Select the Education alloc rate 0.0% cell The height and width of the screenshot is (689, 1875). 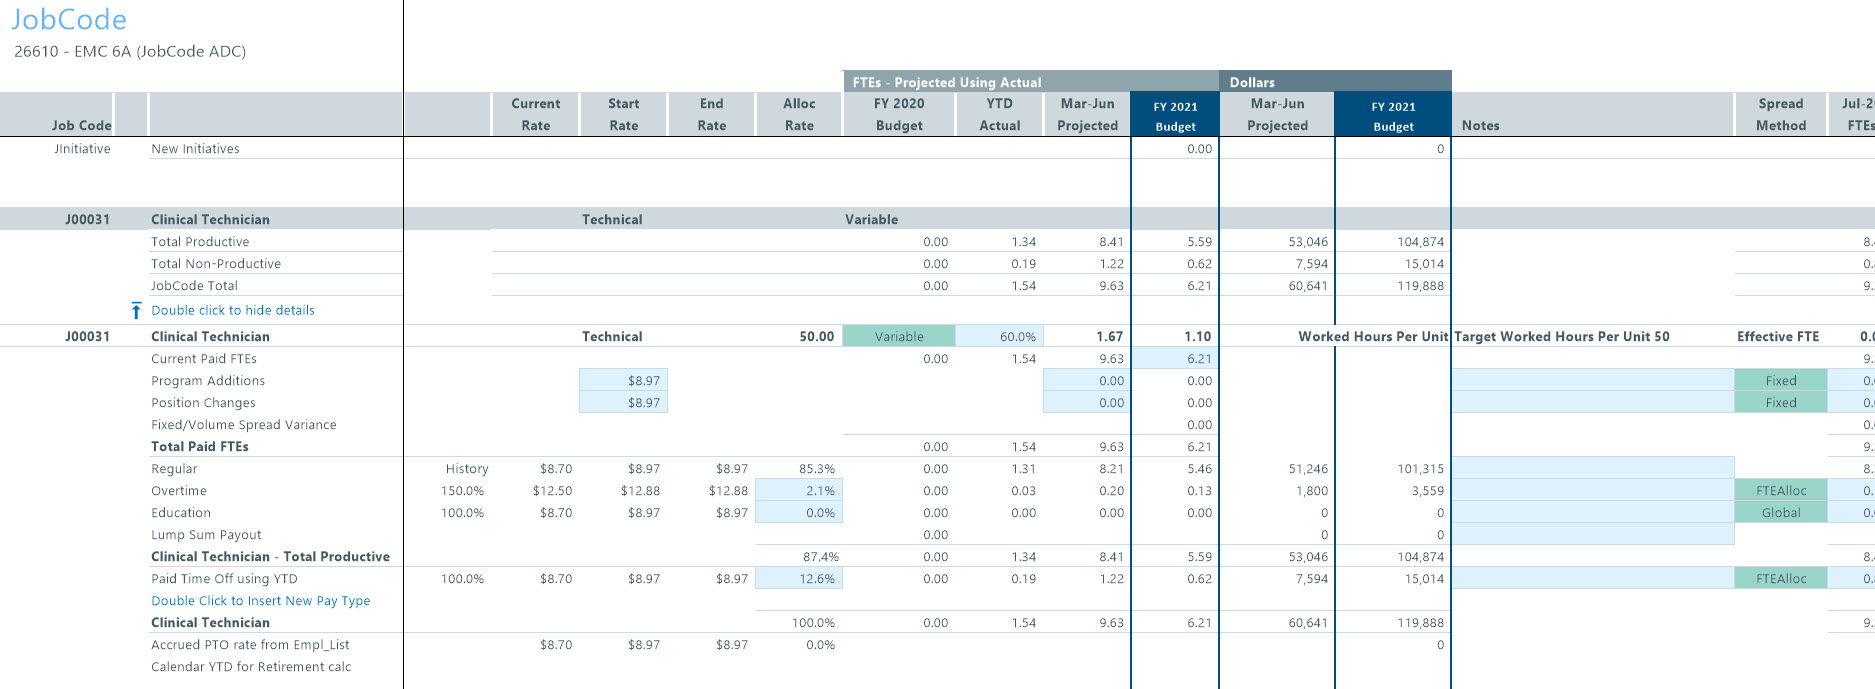[x=799, y=513]
